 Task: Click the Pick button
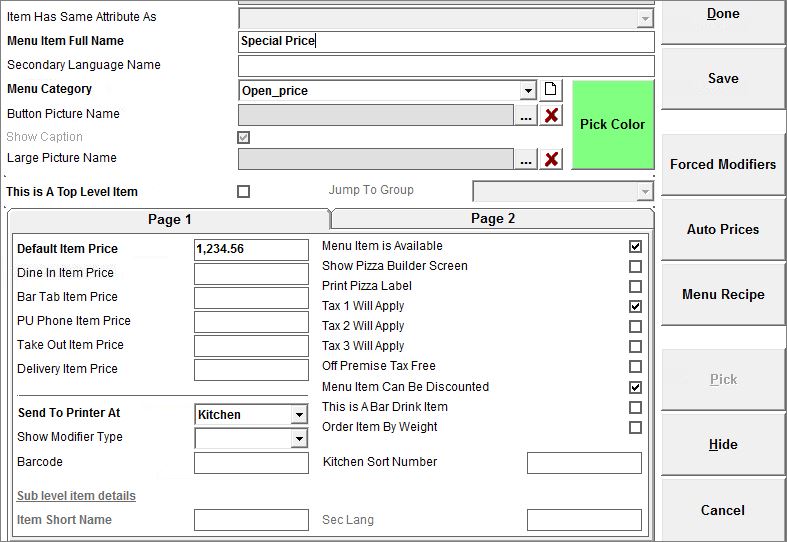(723, 379)
